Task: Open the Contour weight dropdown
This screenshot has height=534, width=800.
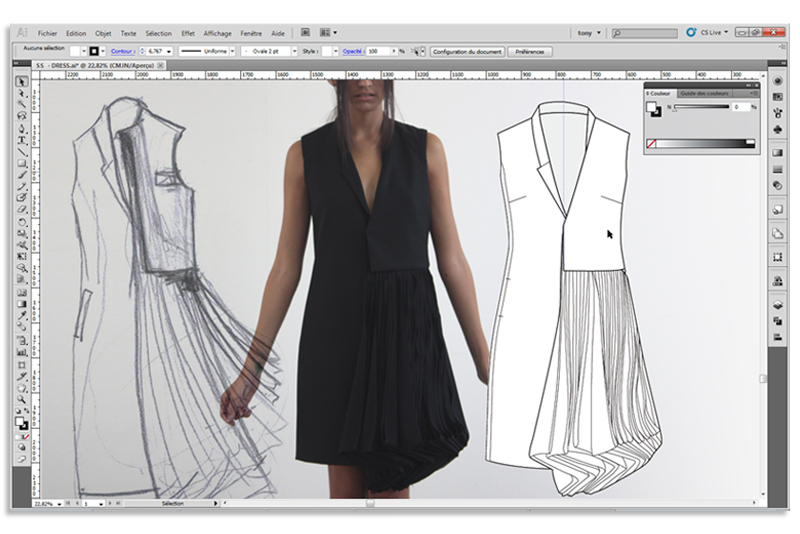Action: [x=169, y=52]
